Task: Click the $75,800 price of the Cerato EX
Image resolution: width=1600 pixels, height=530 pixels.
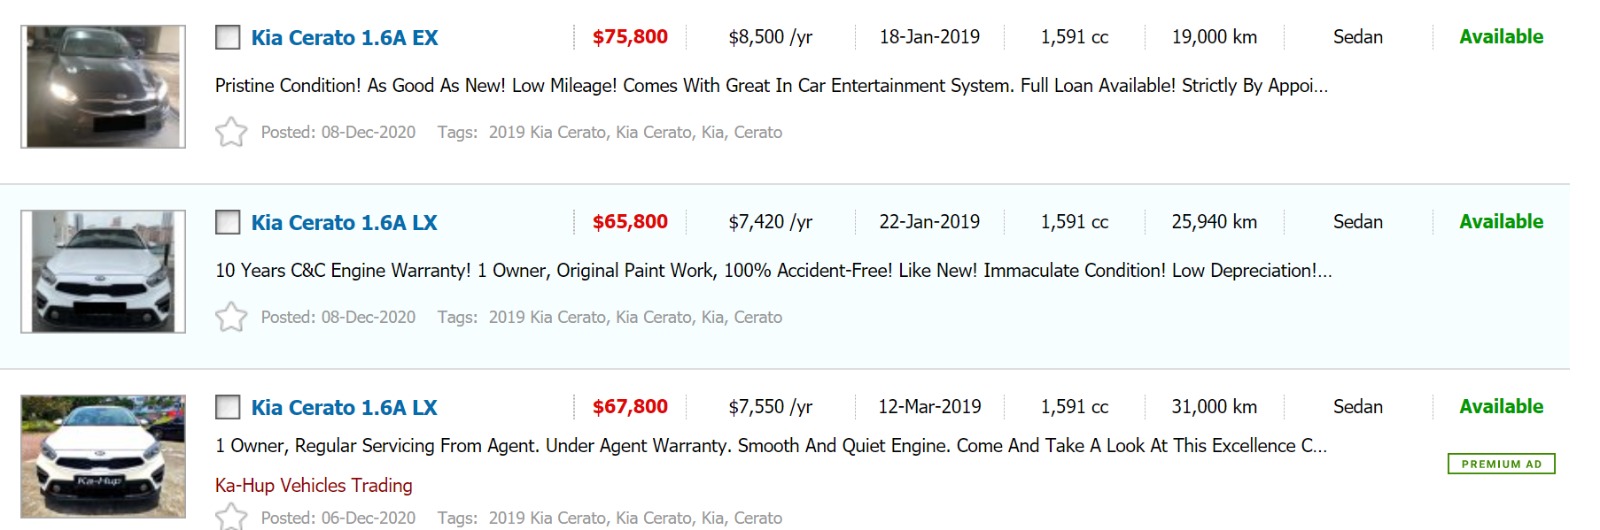Action: click(x=630, y=37)
